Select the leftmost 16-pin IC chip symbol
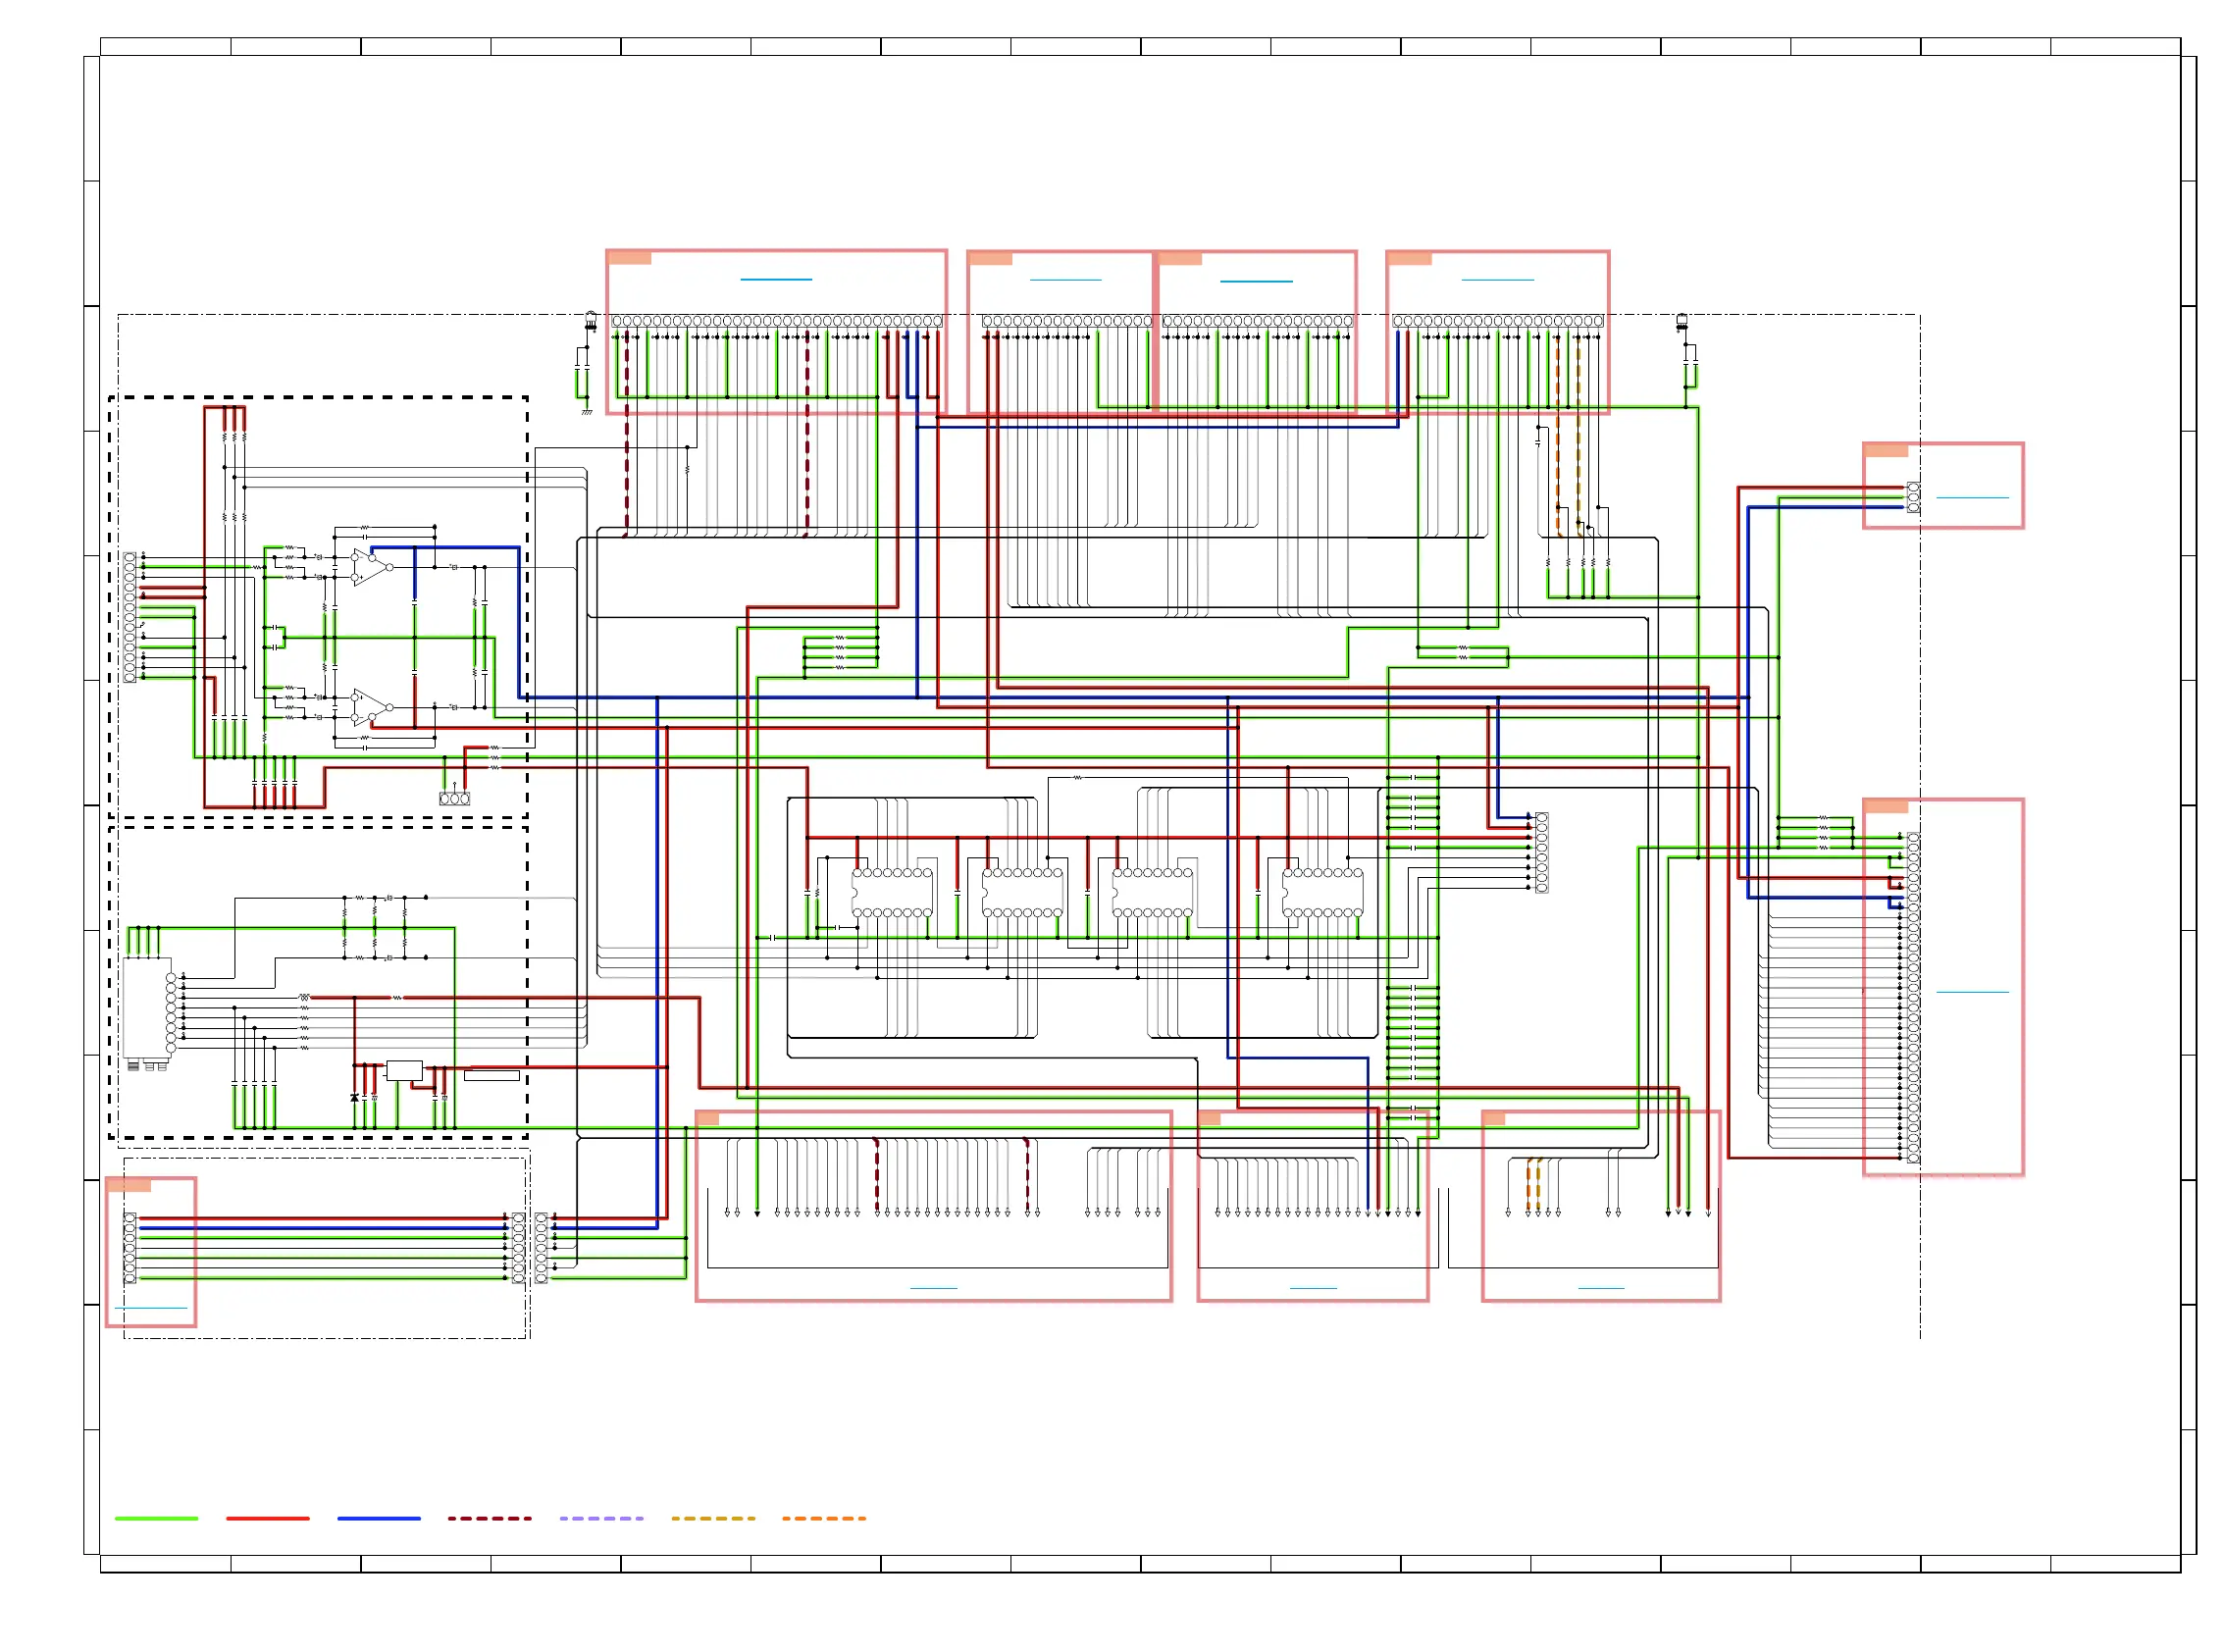The width and height of the screenshot is (2225, 1652). pos(892,892)
